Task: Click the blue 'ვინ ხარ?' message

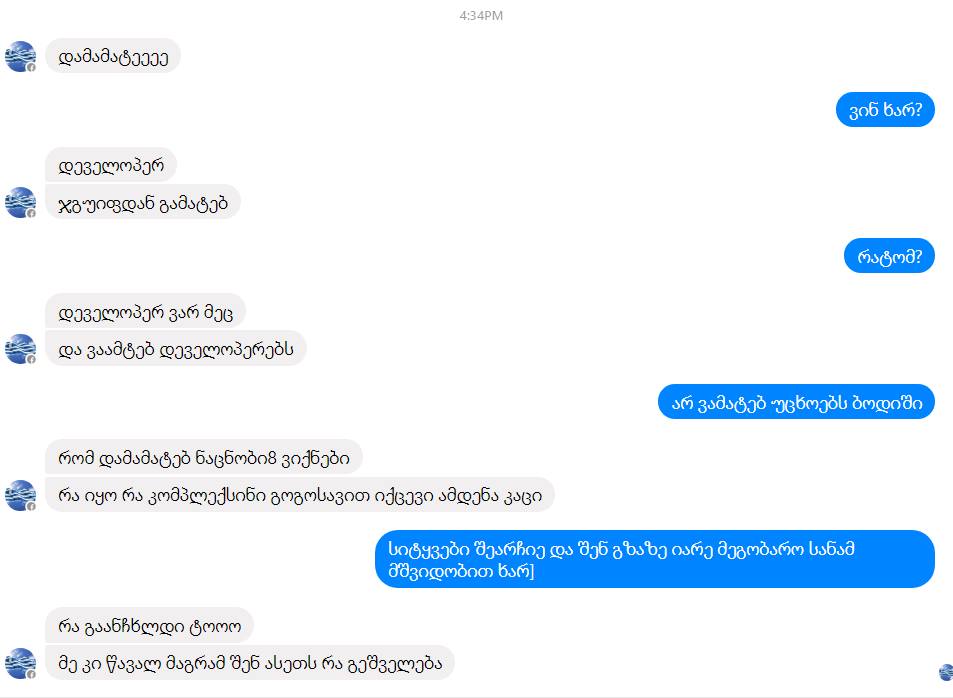Action: (885, 109)
